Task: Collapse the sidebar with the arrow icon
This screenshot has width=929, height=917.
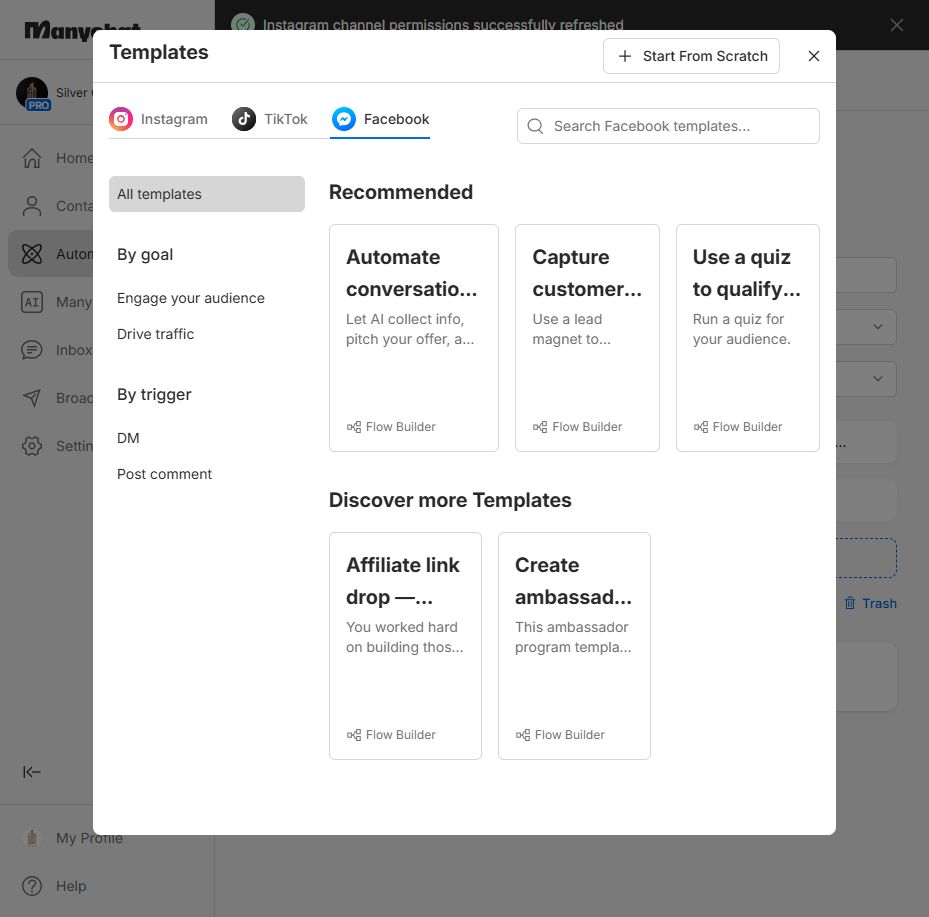Action: pyautogui.click(x=31, y=772)
